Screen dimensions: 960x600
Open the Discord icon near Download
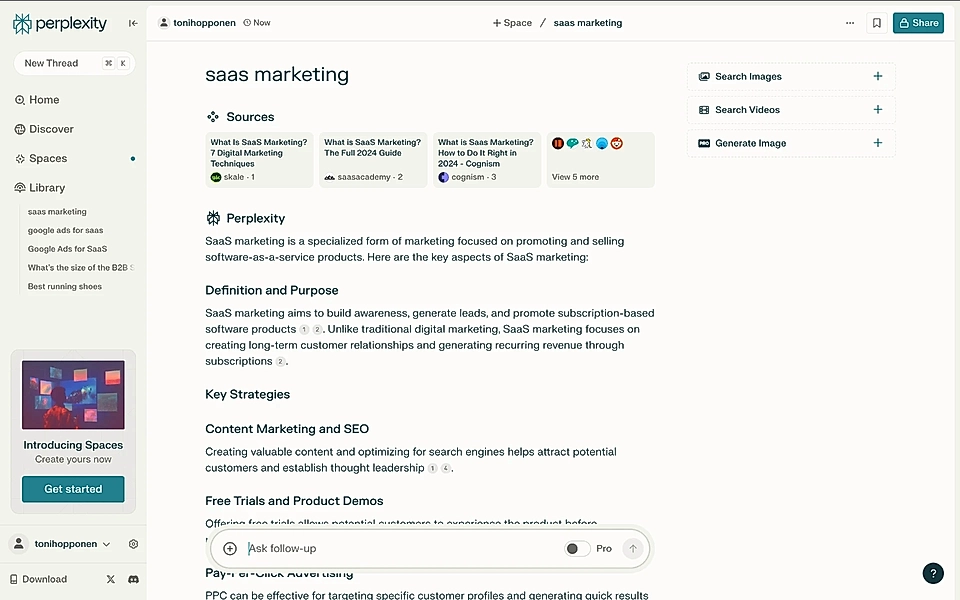coord(133,579)
